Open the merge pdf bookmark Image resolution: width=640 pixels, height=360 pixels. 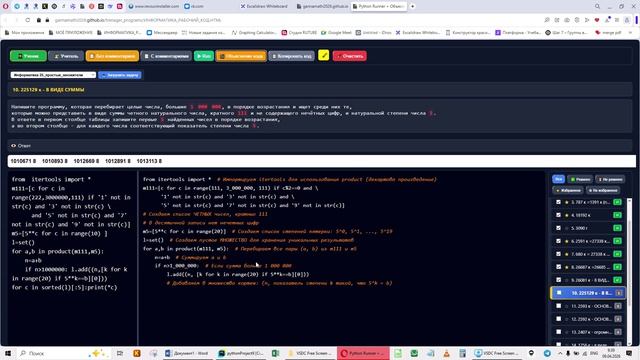tap(609, 32)
